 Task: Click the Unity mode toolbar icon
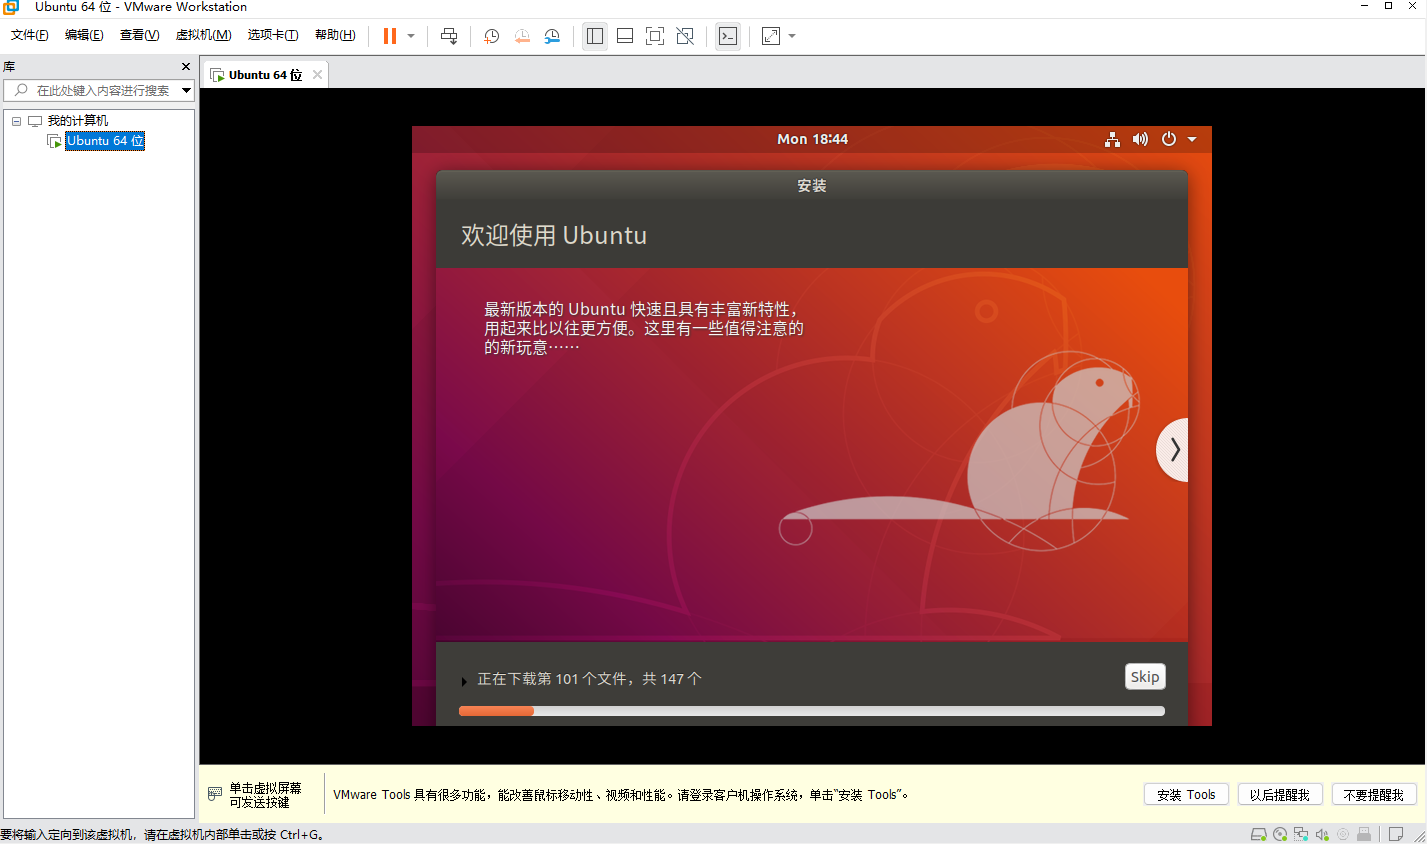685,36
